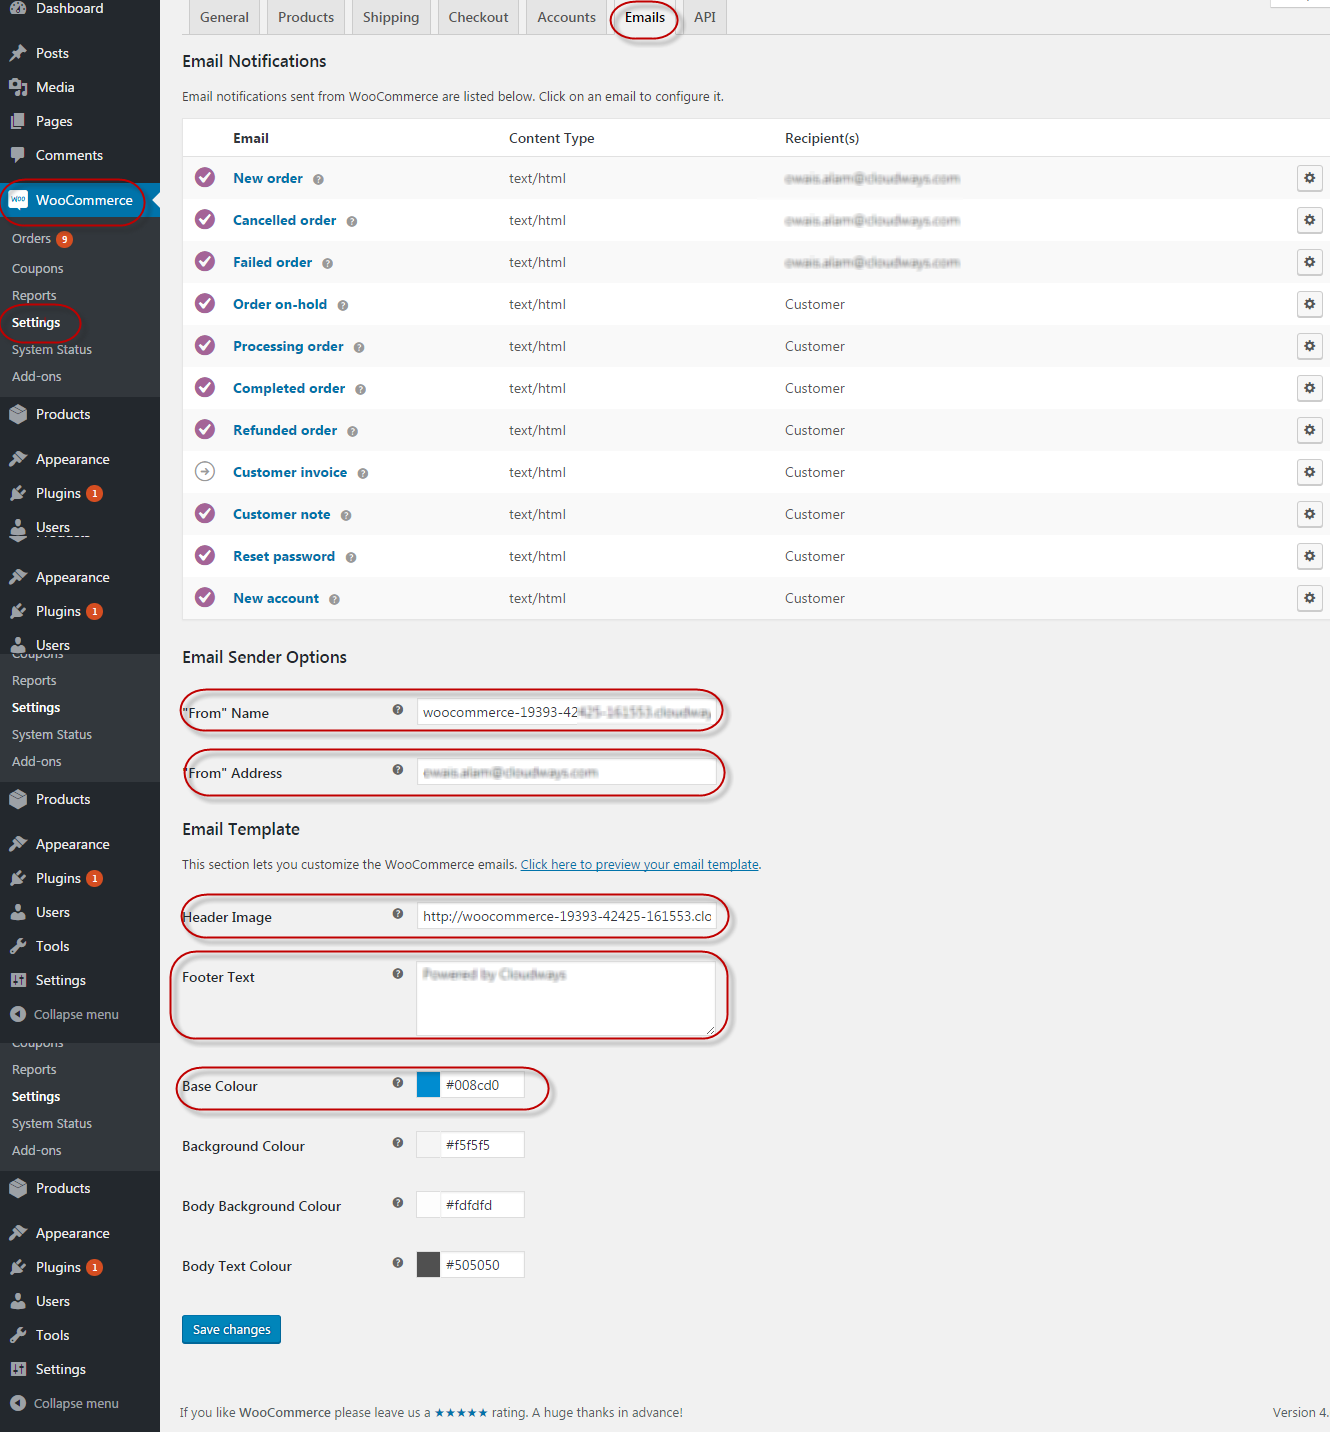This screenshot has width=1330, height=1432.
Task: Click help icon for Background Colour
Action: [x=398, y=1143]
